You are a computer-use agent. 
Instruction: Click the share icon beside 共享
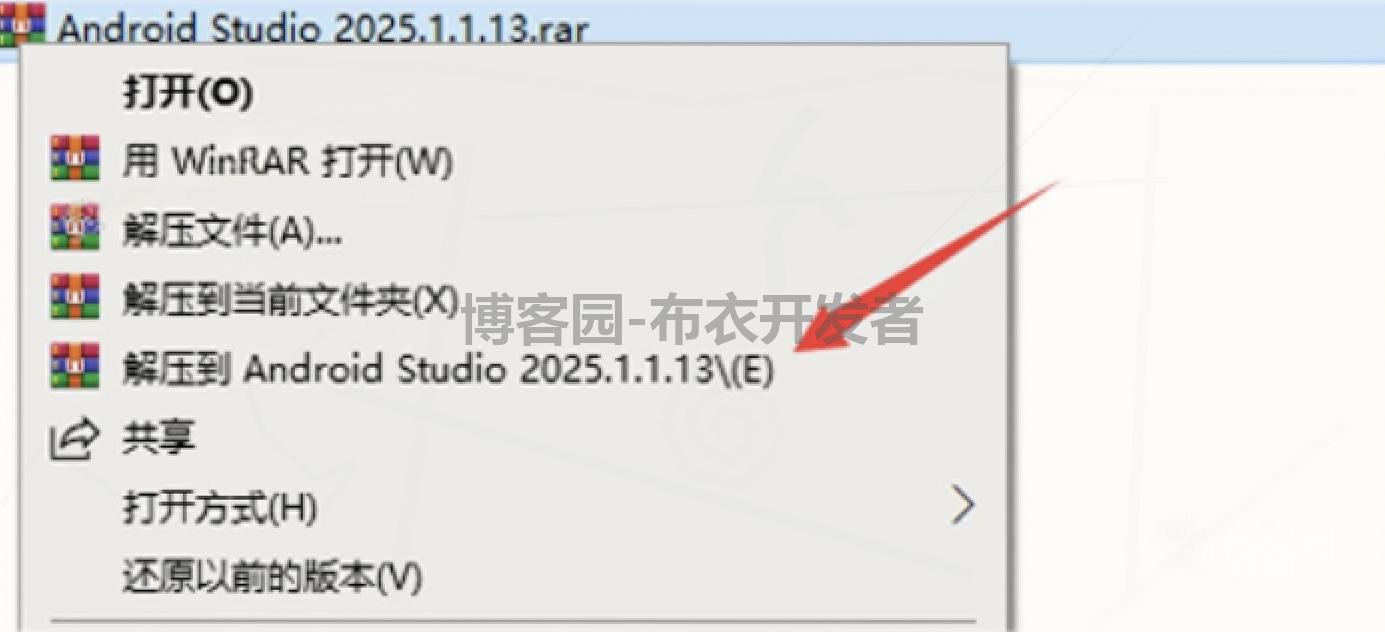click(x=75, y=439)
